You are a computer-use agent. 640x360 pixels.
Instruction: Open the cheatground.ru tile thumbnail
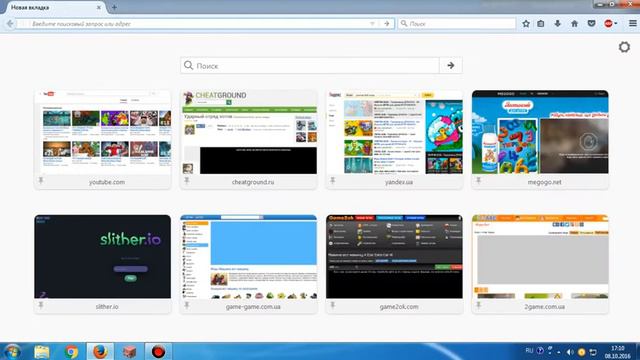click(249, 133)
